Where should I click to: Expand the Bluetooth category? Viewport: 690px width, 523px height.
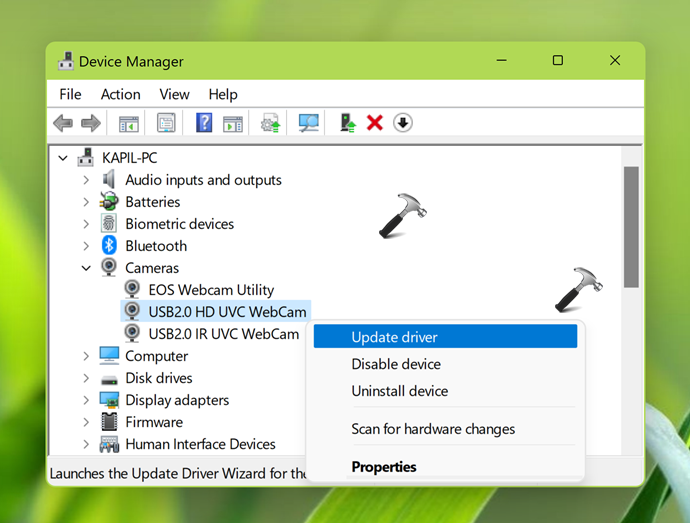click(86, 246)
